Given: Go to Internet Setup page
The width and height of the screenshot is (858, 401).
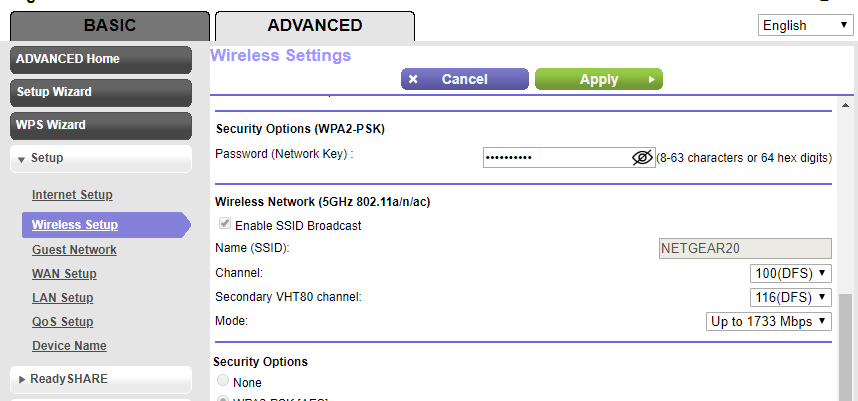Looking at the screenshot, I should click(72, 195).
